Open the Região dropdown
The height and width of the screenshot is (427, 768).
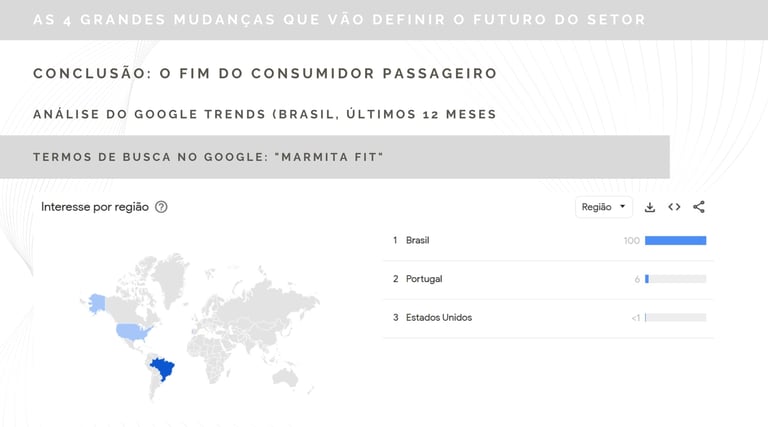604,207
